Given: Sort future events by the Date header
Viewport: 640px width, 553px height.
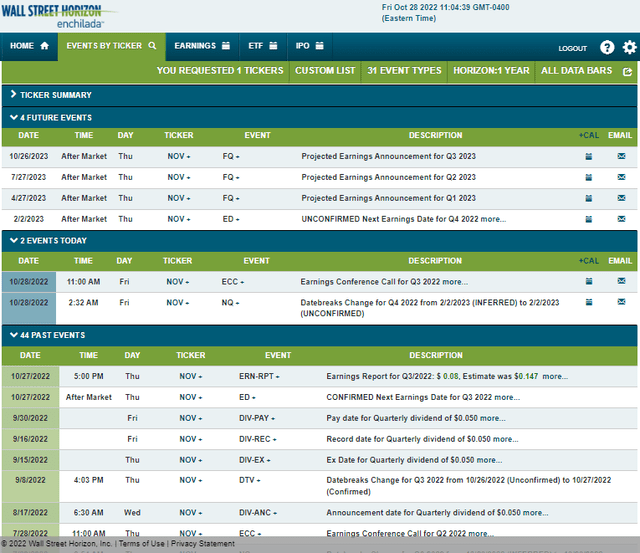Looking at the screenshot, I should pyautogui.click(x=29, y=135).
